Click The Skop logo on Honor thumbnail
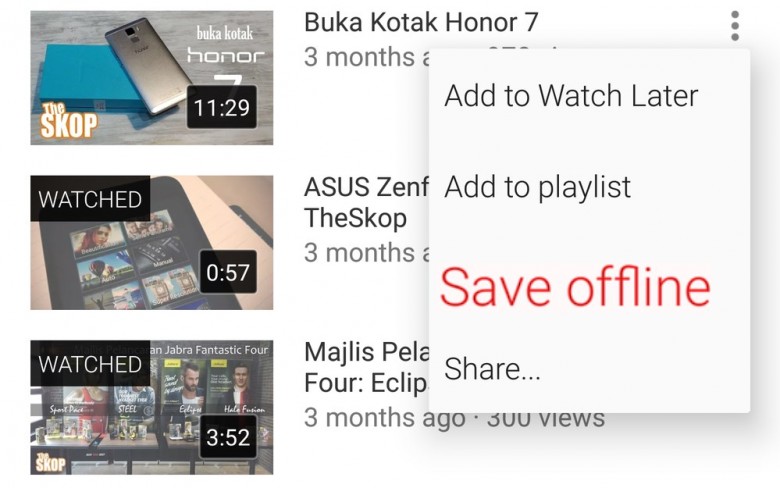Image resolution: width=780 pixels, height=488 pixels. (69, 120)
